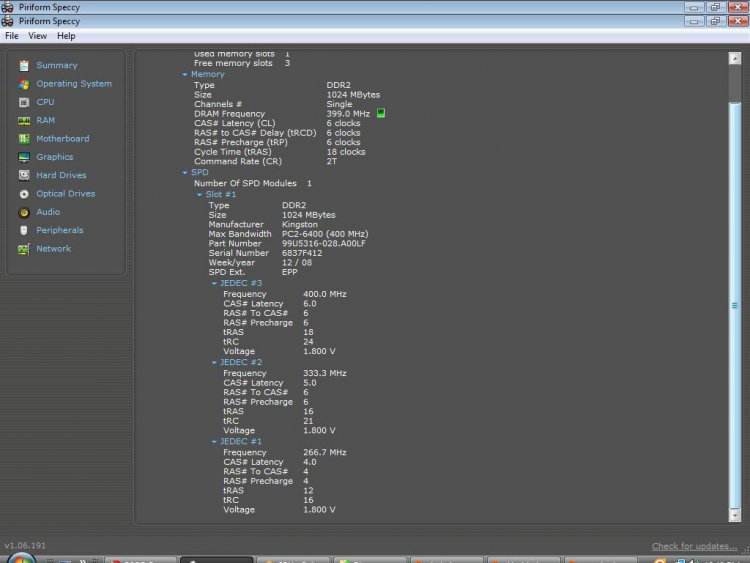Image resolution: width=750 pixels, height=563 pixels.
Task: Open the Help menu
Action: tap(66, 36)
